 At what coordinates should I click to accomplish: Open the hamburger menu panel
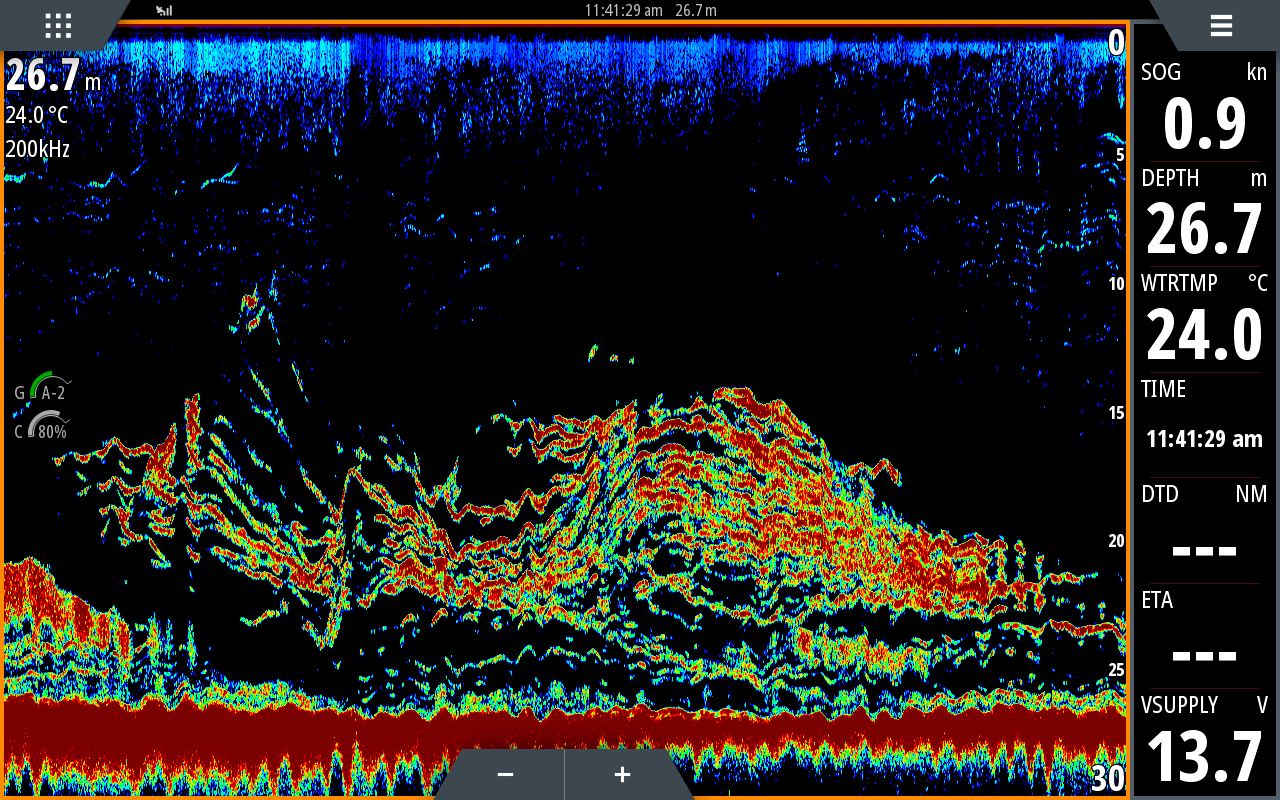(1220, 25)
